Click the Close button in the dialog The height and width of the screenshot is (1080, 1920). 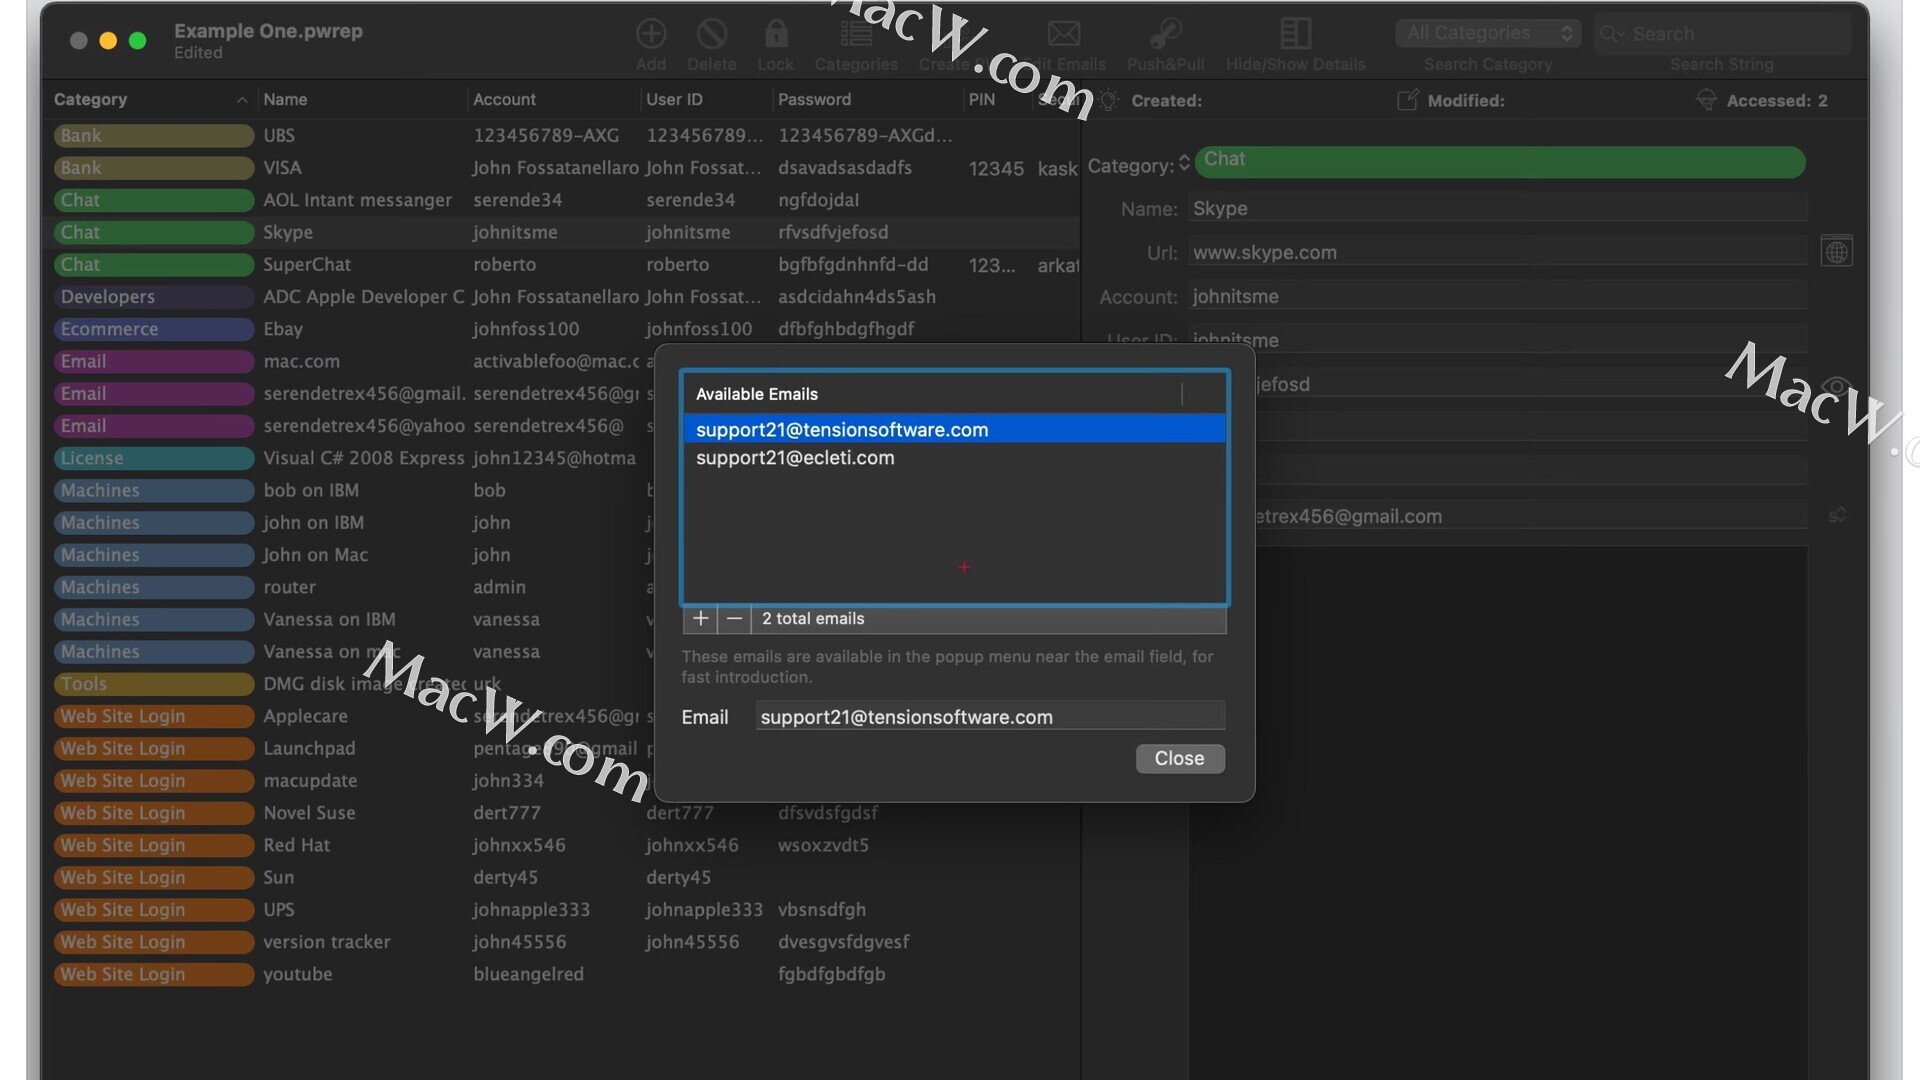coord(1180,758)
